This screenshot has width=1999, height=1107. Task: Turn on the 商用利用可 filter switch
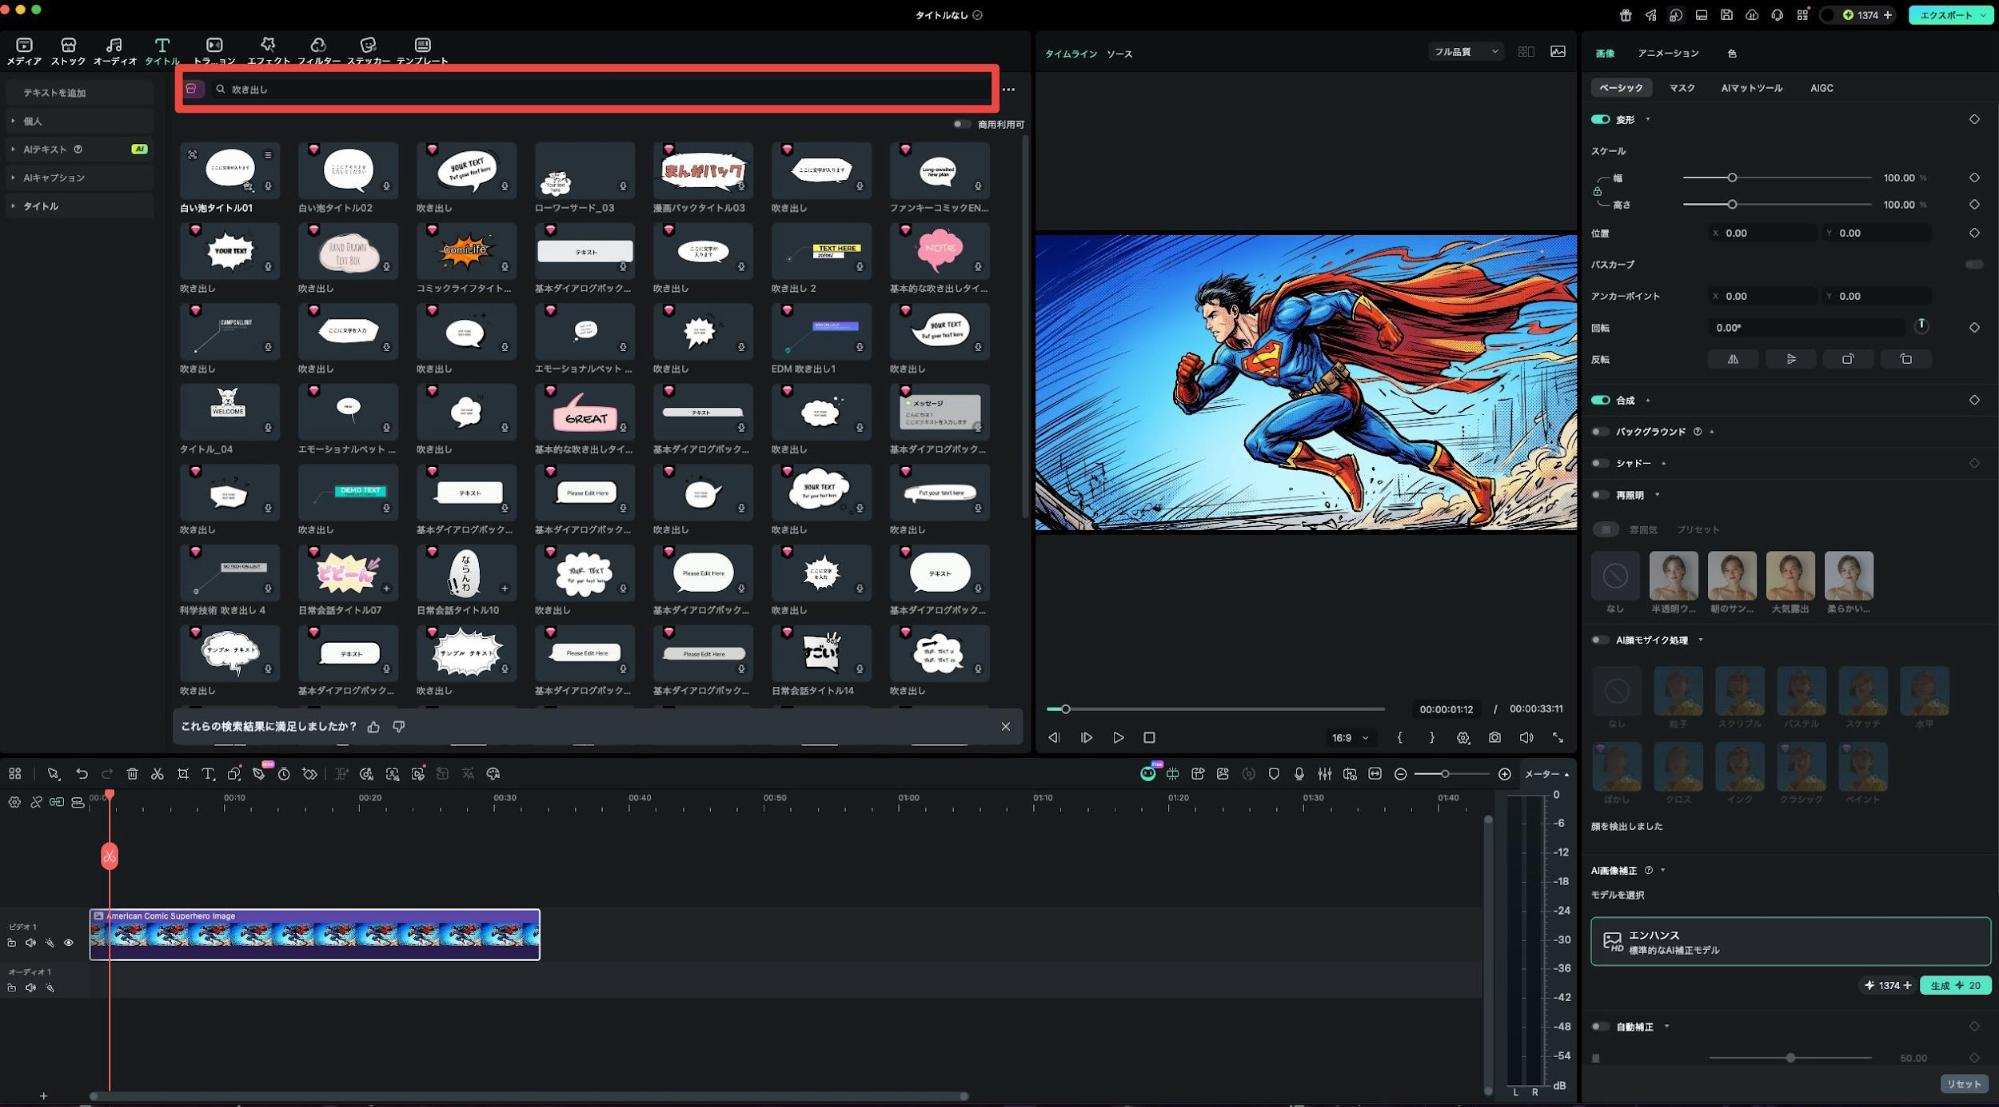[962, 124]
